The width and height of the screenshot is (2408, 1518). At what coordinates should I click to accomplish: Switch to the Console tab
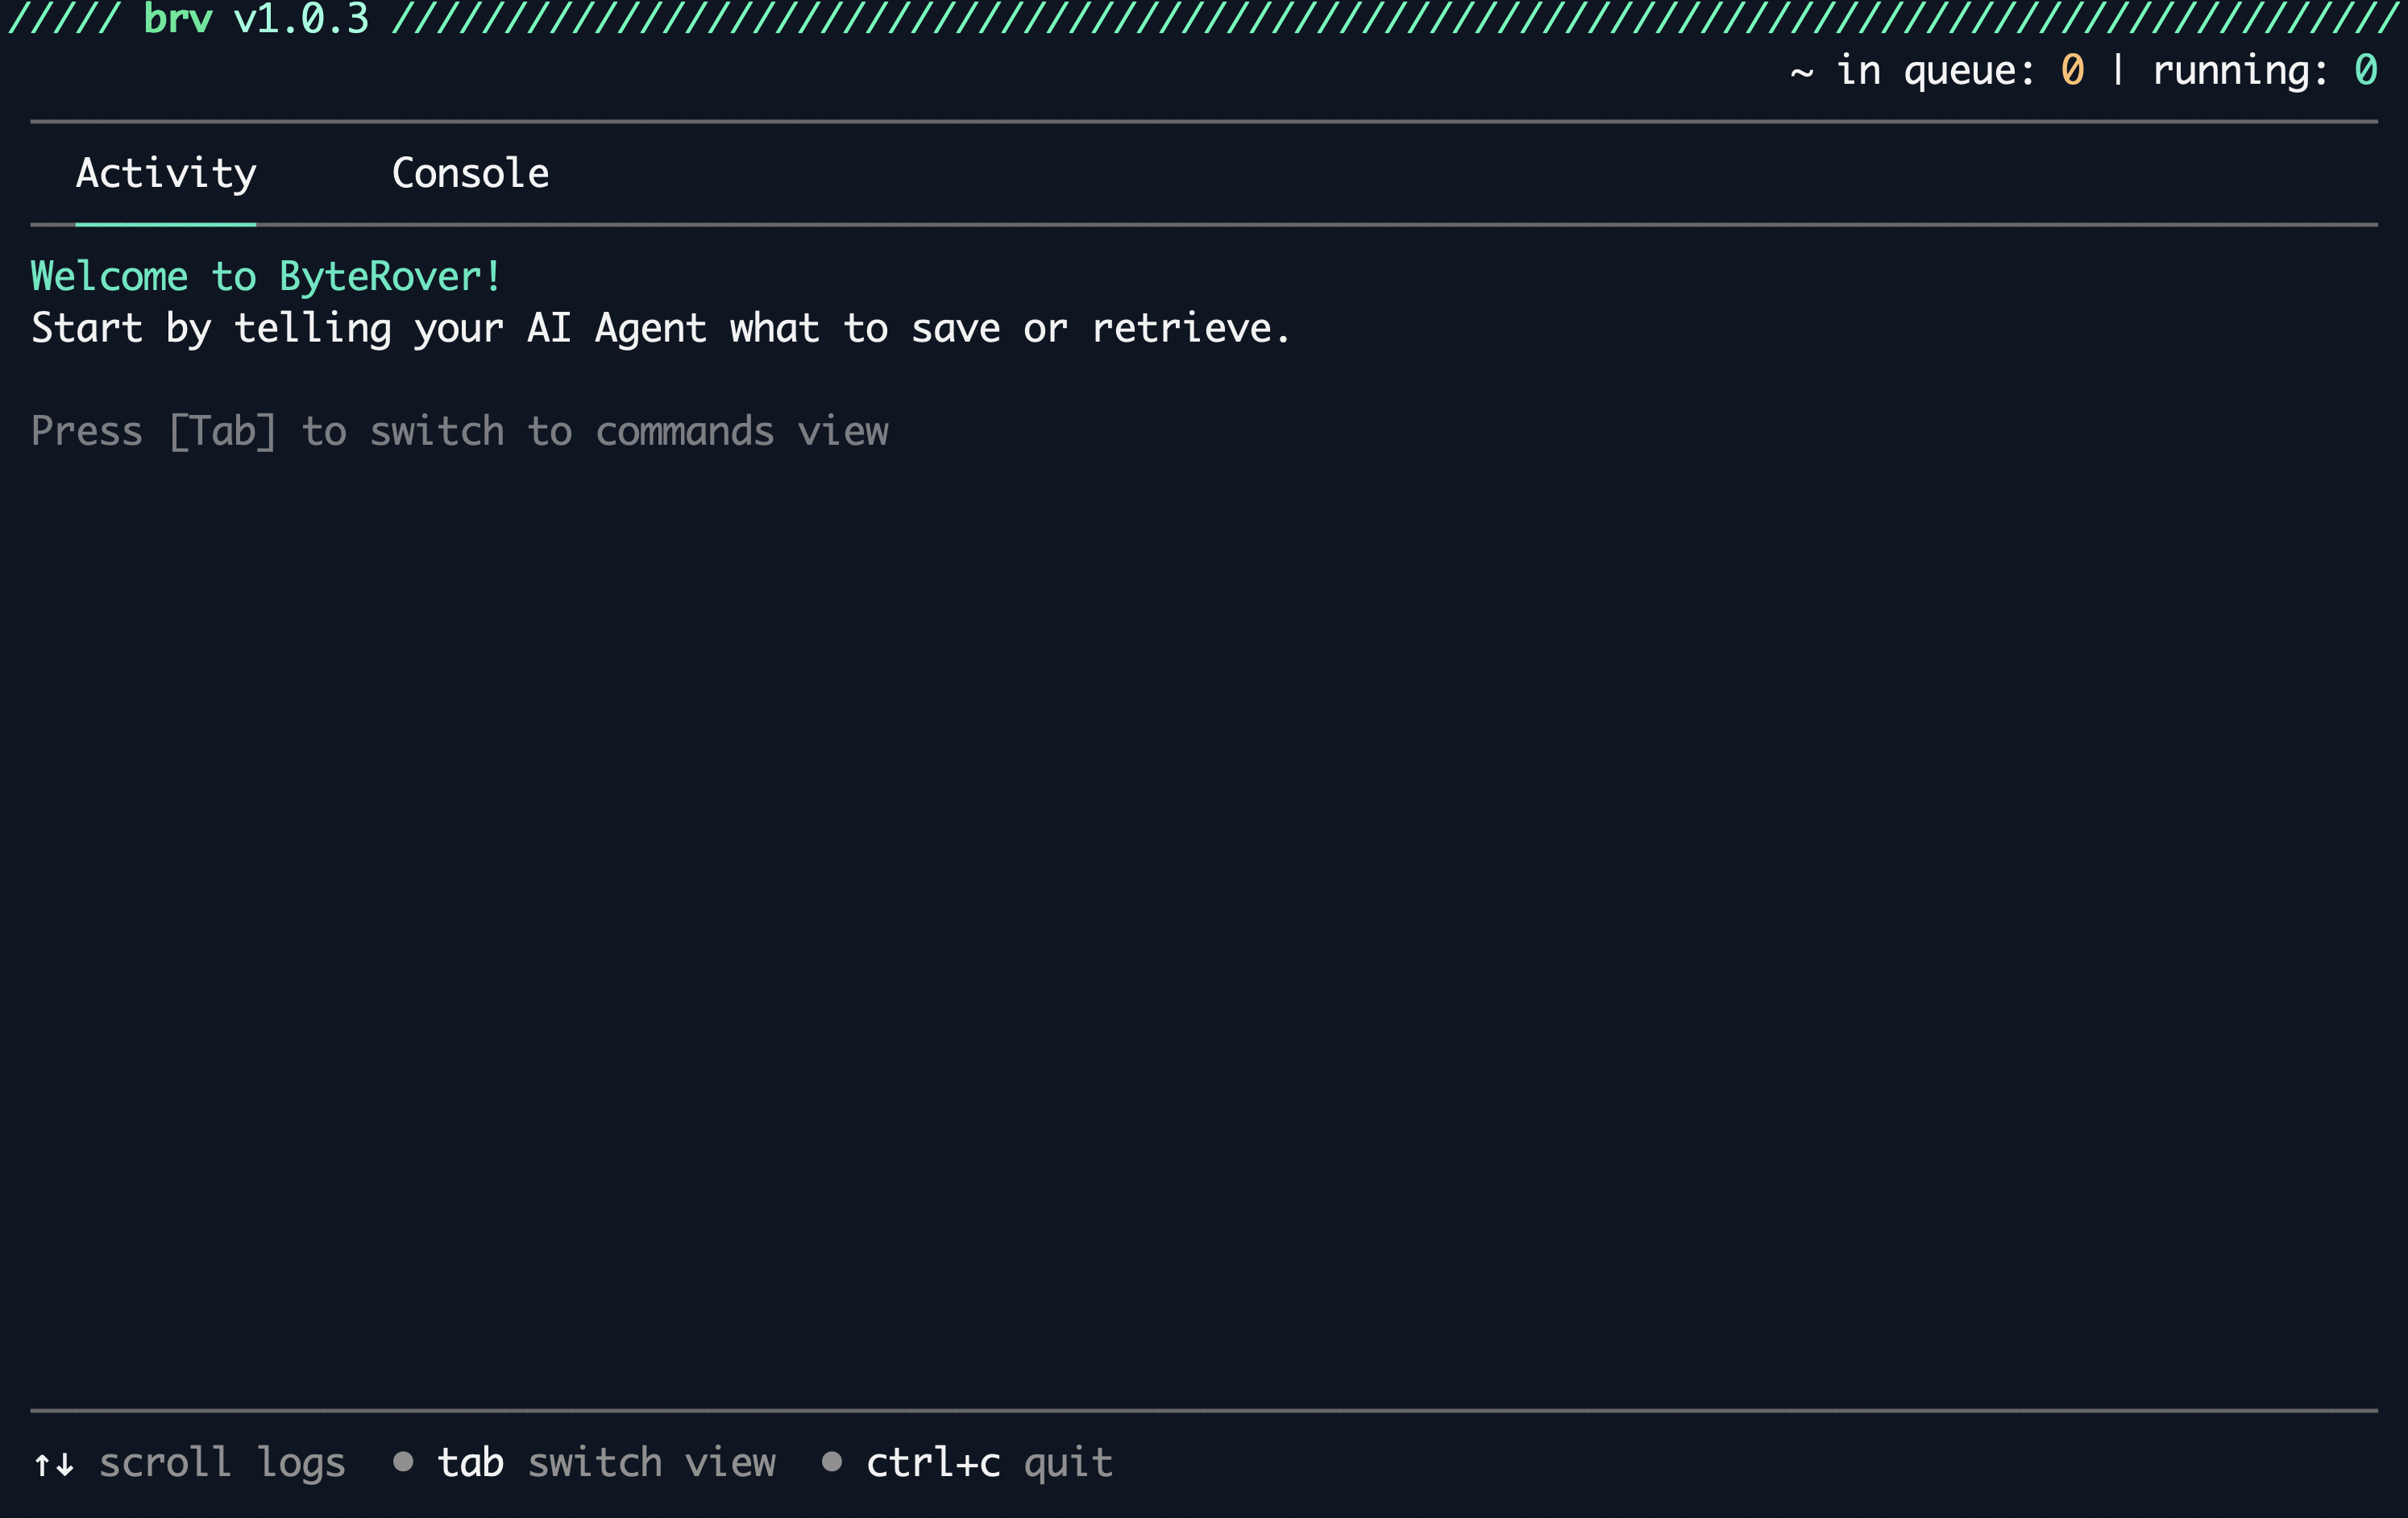pyautogui.click(x=470, y=174)
